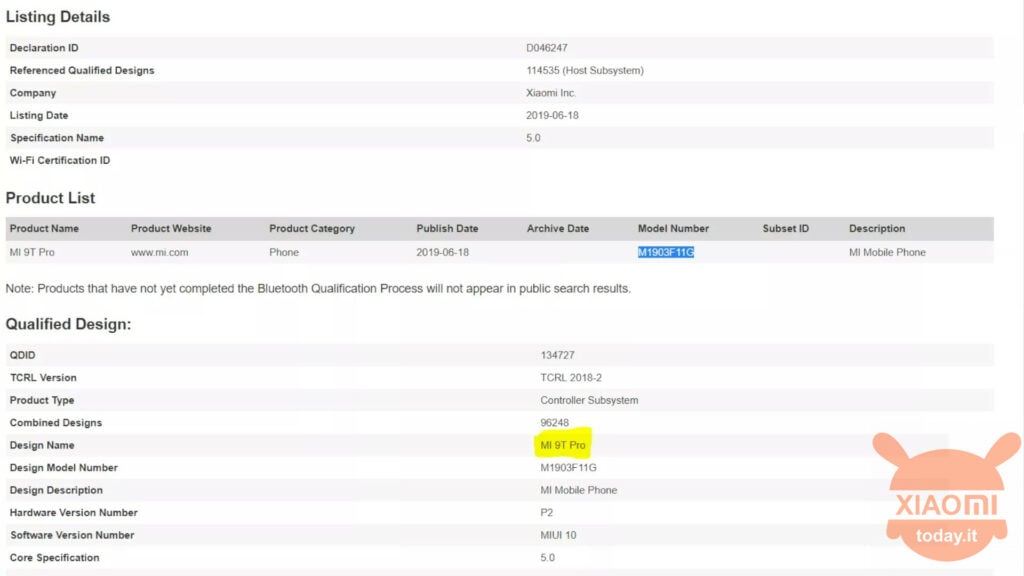Screen dimensions: 1024x576
Task: Select the "Product Type" label
Action: point(42,400)
